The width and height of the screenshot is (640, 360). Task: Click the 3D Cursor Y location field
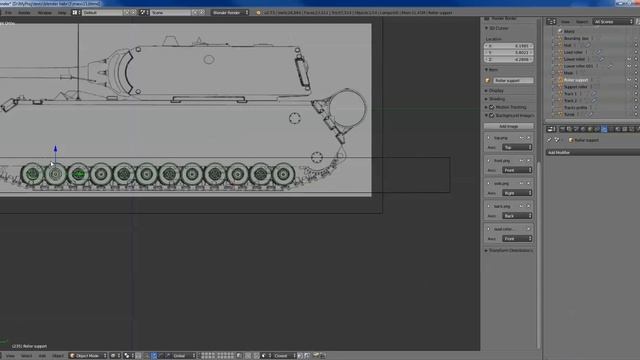pos(509,53)
